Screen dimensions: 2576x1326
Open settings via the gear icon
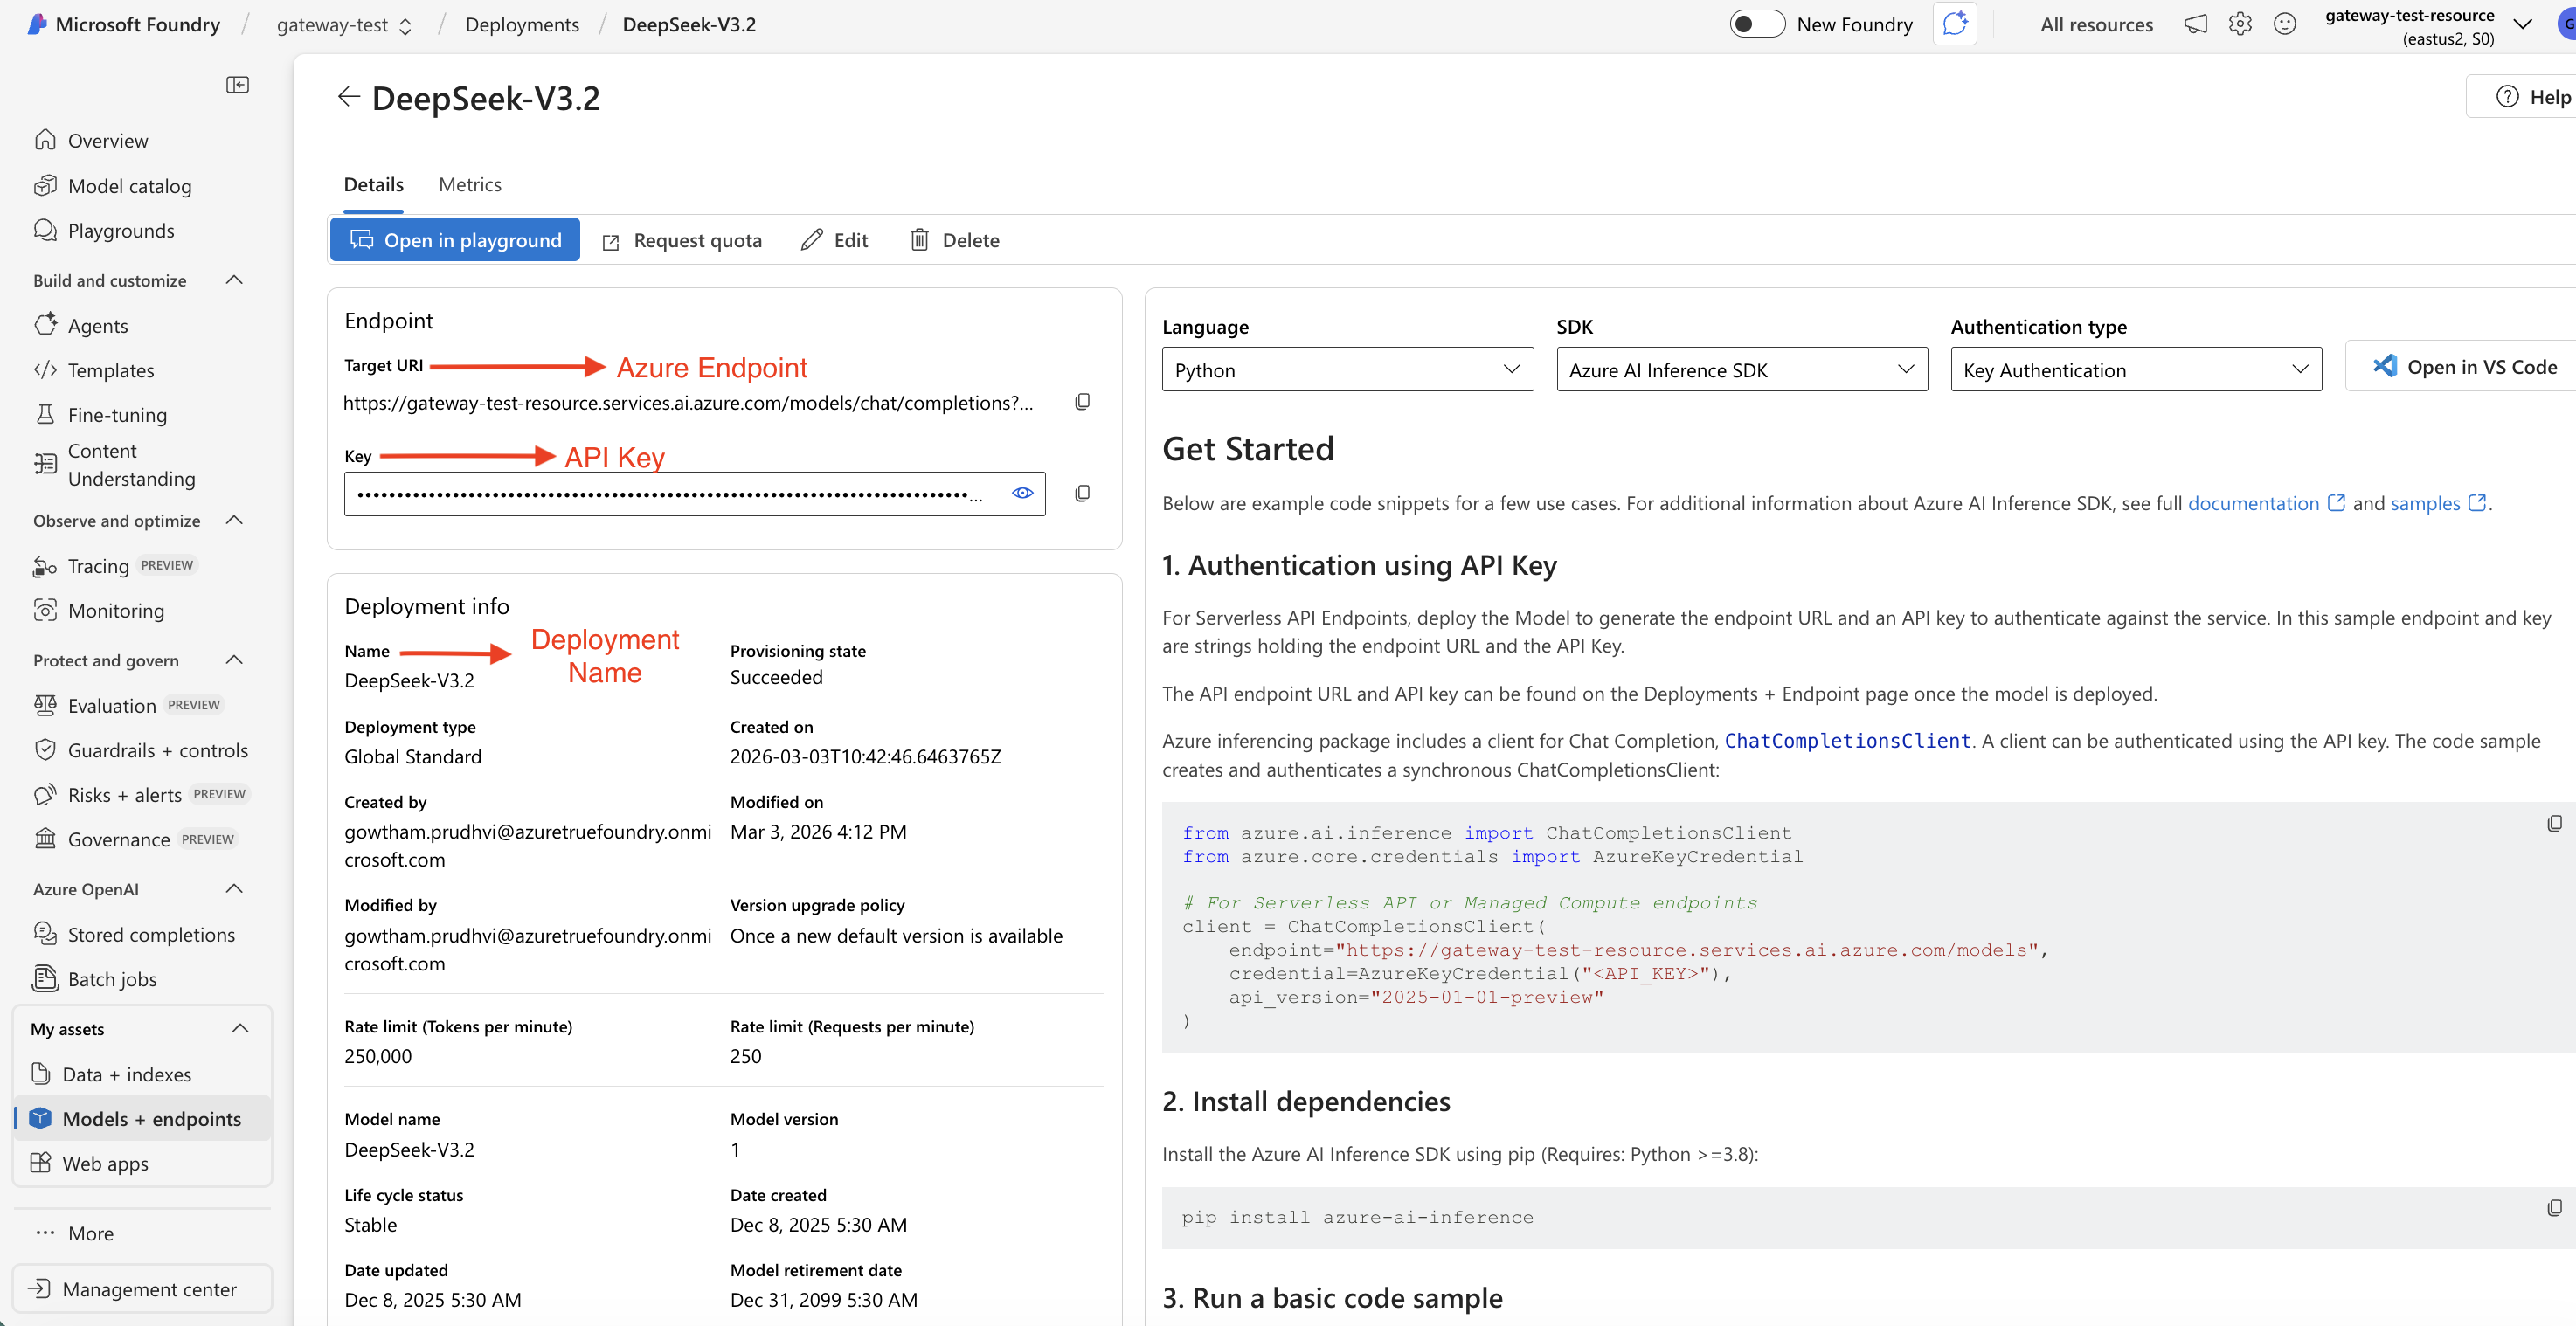pos(2240,24)
